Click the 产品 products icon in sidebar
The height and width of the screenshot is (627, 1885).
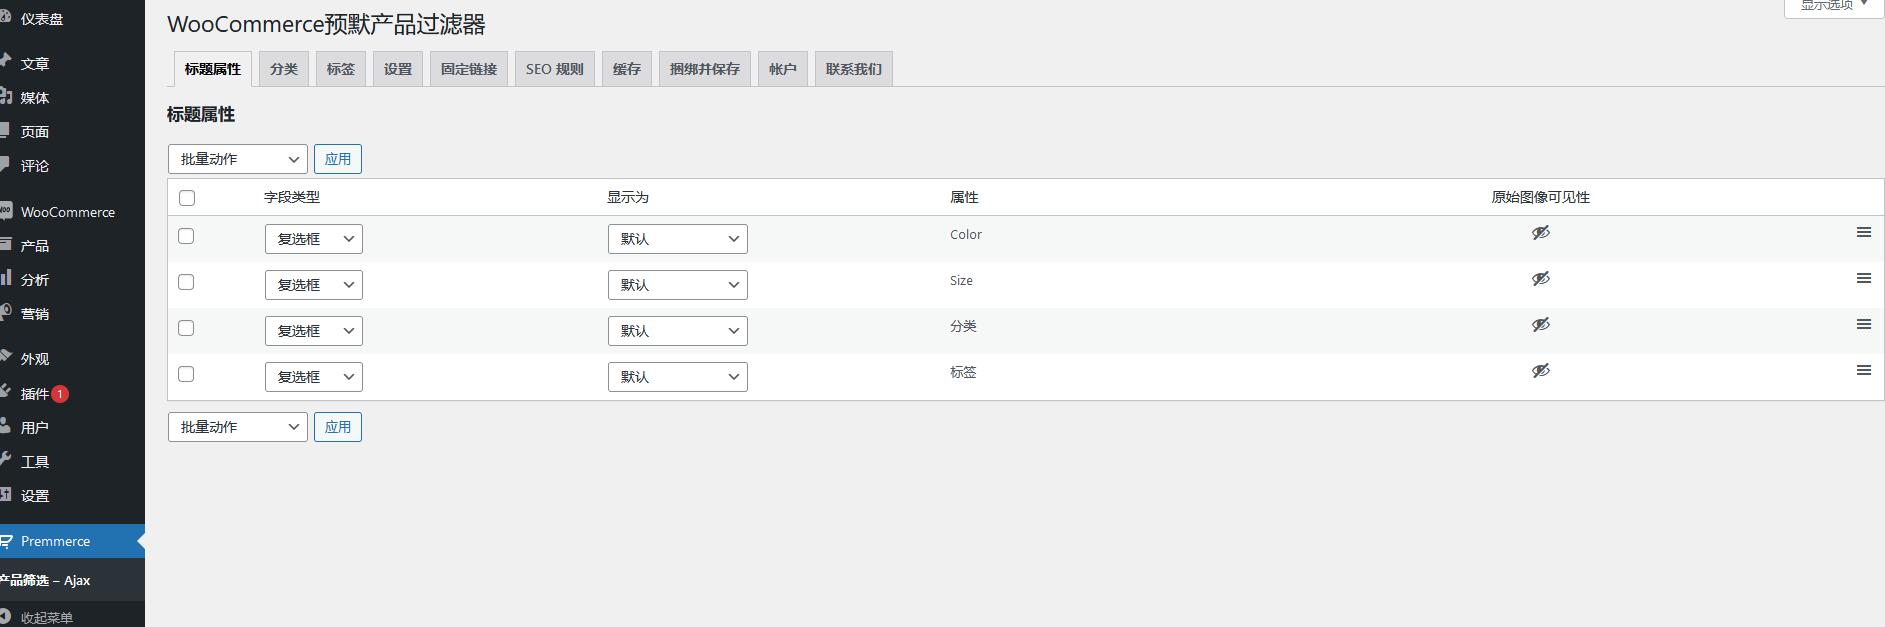(x=5, y=244)
